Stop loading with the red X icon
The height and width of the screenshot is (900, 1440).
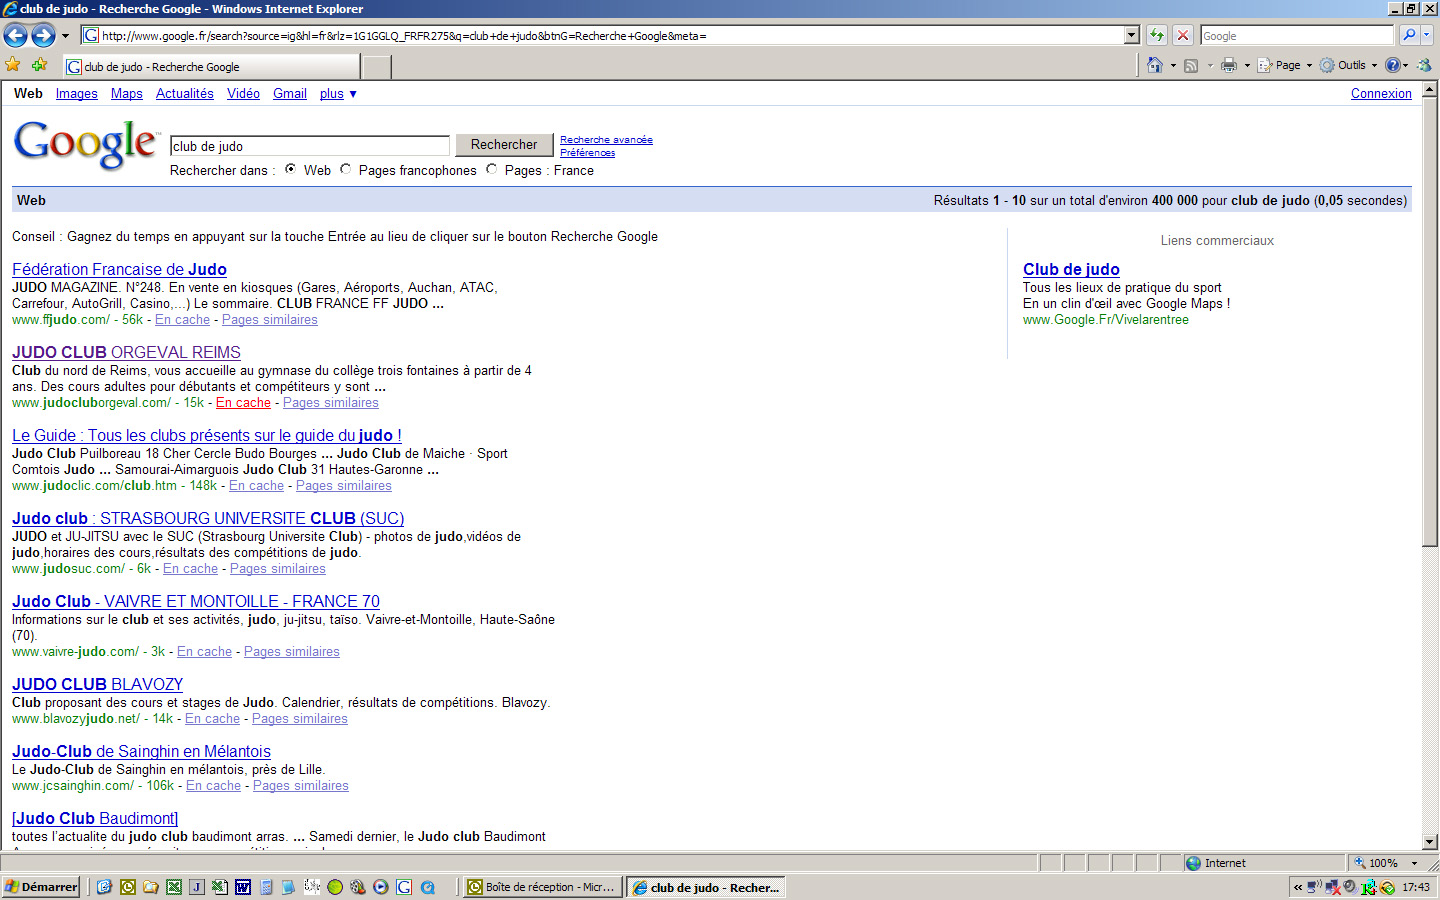tap(1183, 35)
